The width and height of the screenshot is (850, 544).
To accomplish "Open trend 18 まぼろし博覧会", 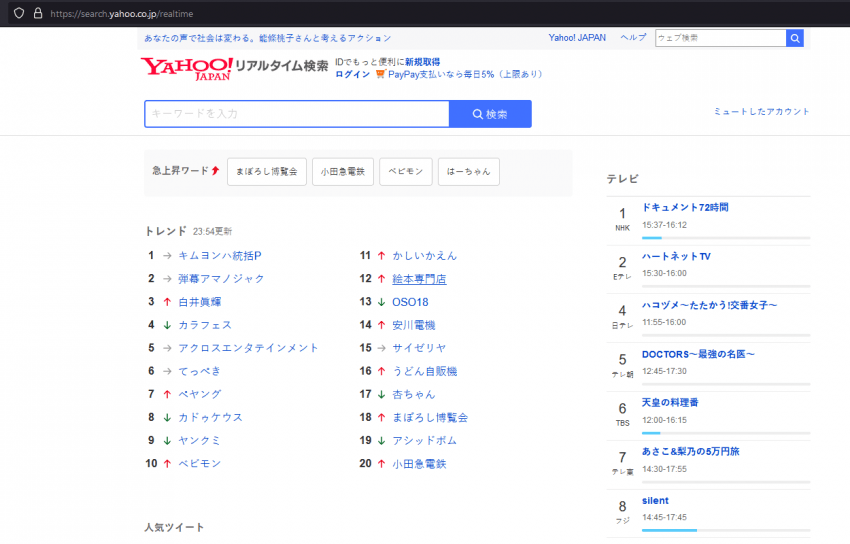I will tap(430, 417).
